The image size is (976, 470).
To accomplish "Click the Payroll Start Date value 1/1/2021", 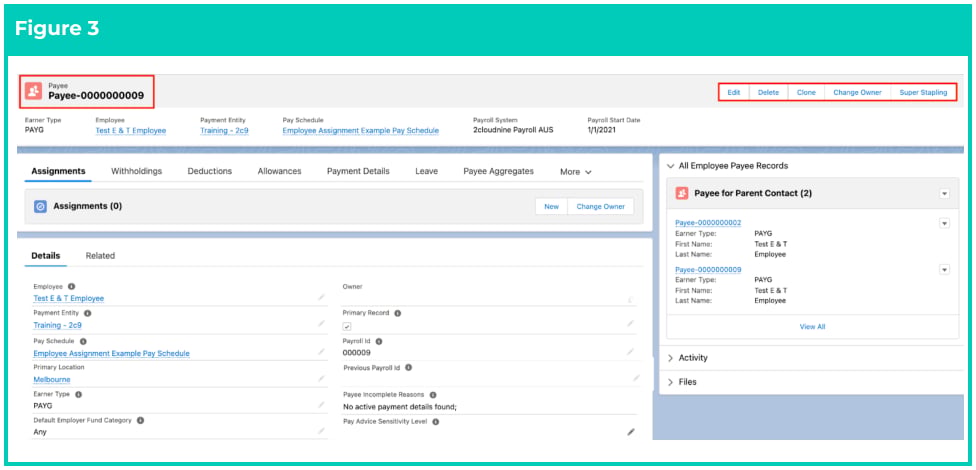I will [x=603, y=131].
